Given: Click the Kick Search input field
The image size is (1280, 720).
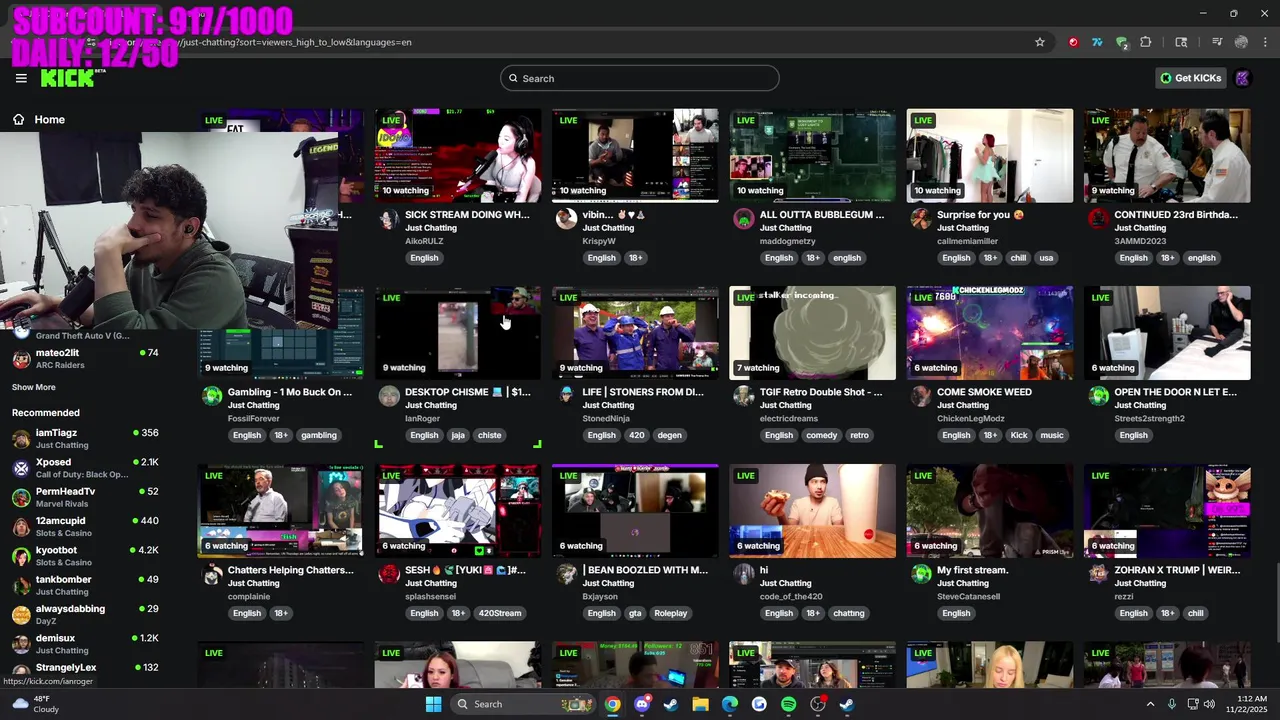Looking at the screenshot, I should pos(640,78).
